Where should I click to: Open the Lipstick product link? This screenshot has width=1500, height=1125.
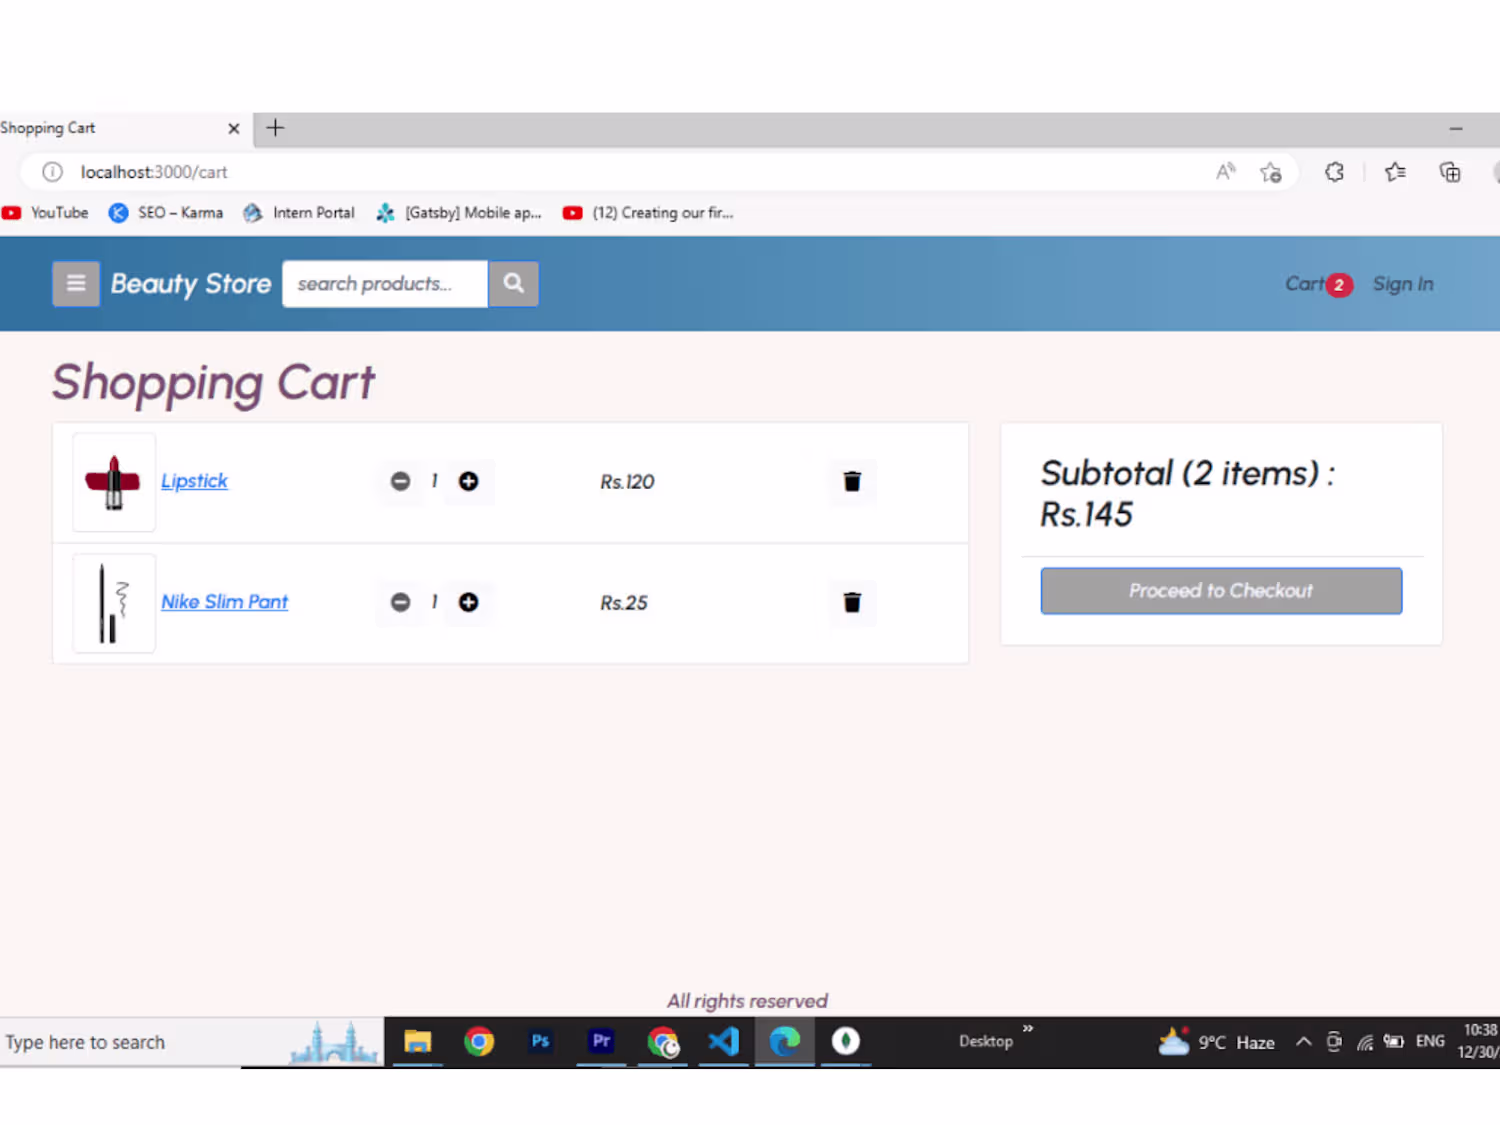(194, 481)
